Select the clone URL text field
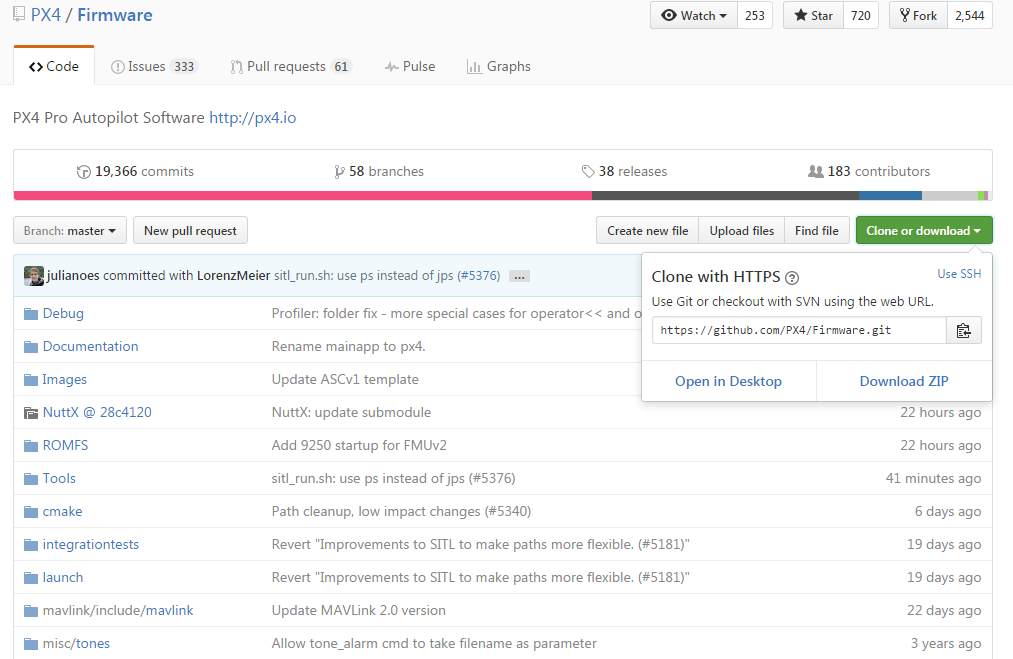The height and width of the screenshot is (659, 1013). pyautogui.click(x=799, y=330)
